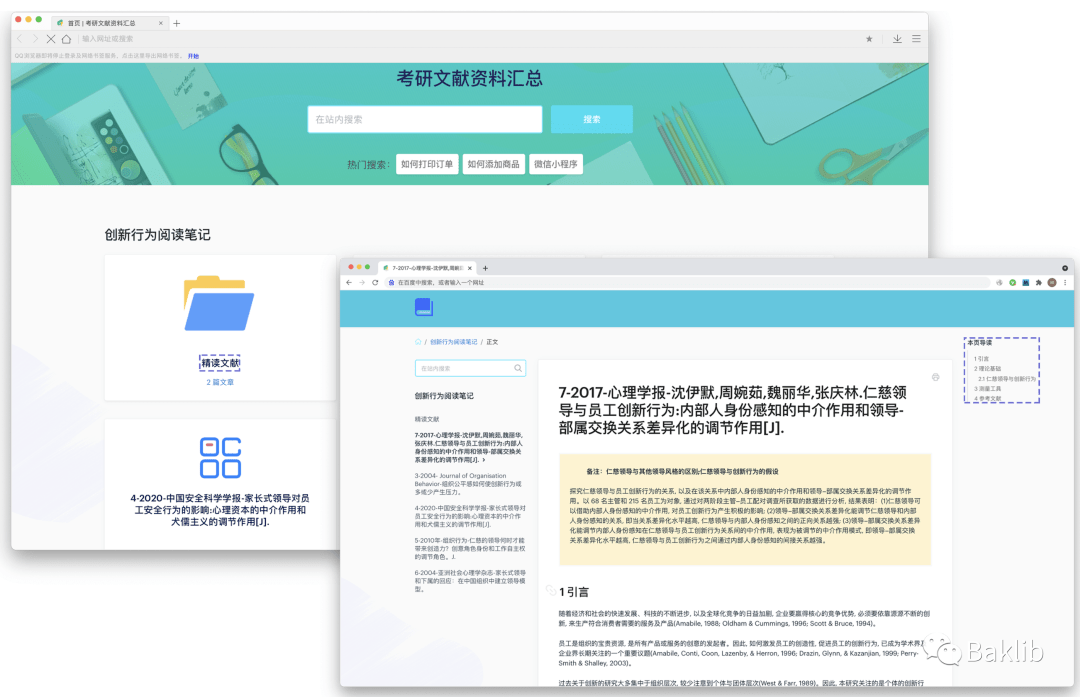Choose hot search tag 如何添加商品
This screenshot has width=1080, height=697.
click(493, 164)
